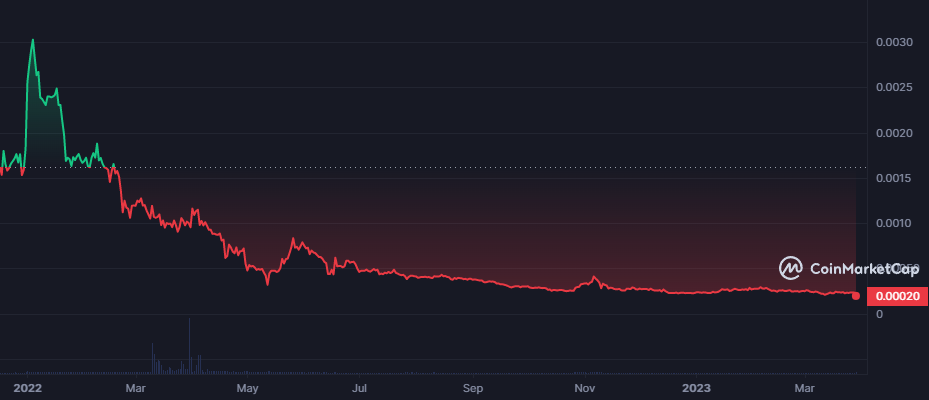Click the CoinMarketCap watermark text
Viewport: 929px width, 400px height.
coord(864,268)
